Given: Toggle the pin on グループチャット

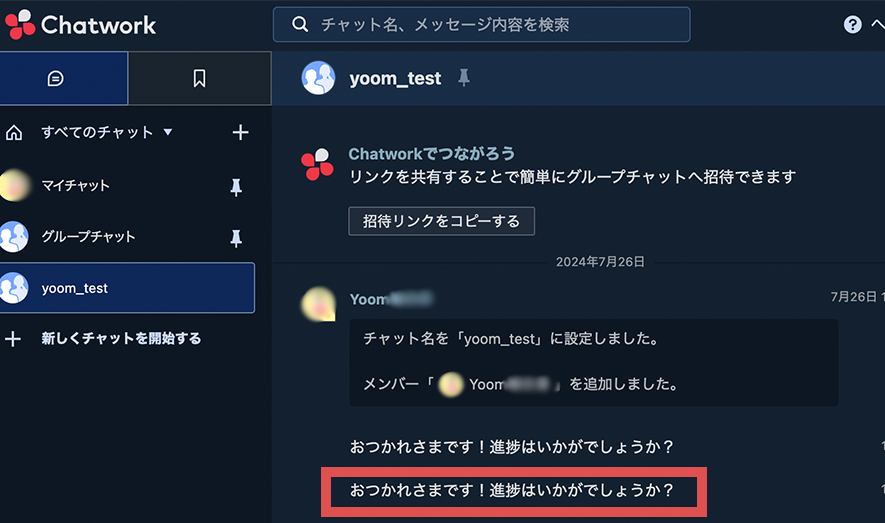Looking at the screenshot, I should pos(236,238).
